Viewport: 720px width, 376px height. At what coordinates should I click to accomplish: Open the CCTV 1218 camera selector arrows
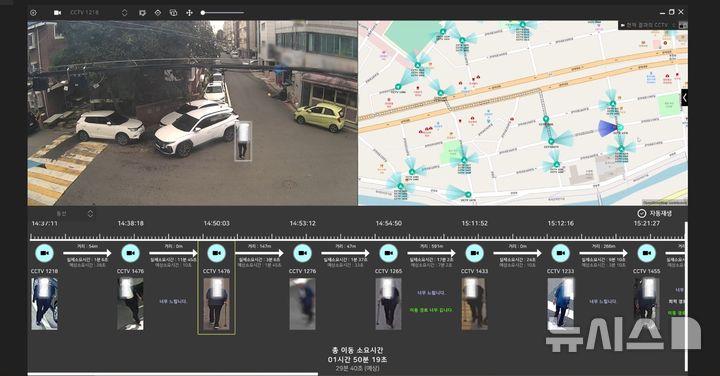pos(124,13)
